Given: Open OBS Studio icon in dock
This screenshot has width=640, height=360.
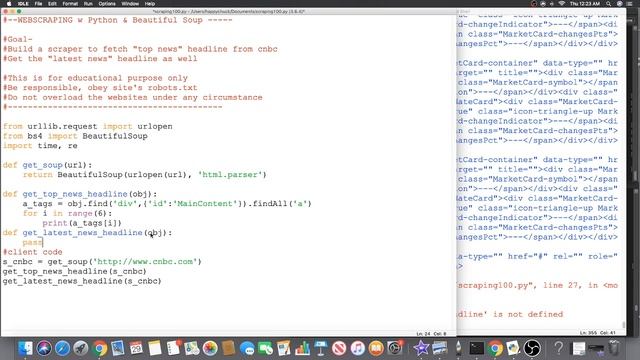Looking at the screenshot, I should tap(532, 349).
